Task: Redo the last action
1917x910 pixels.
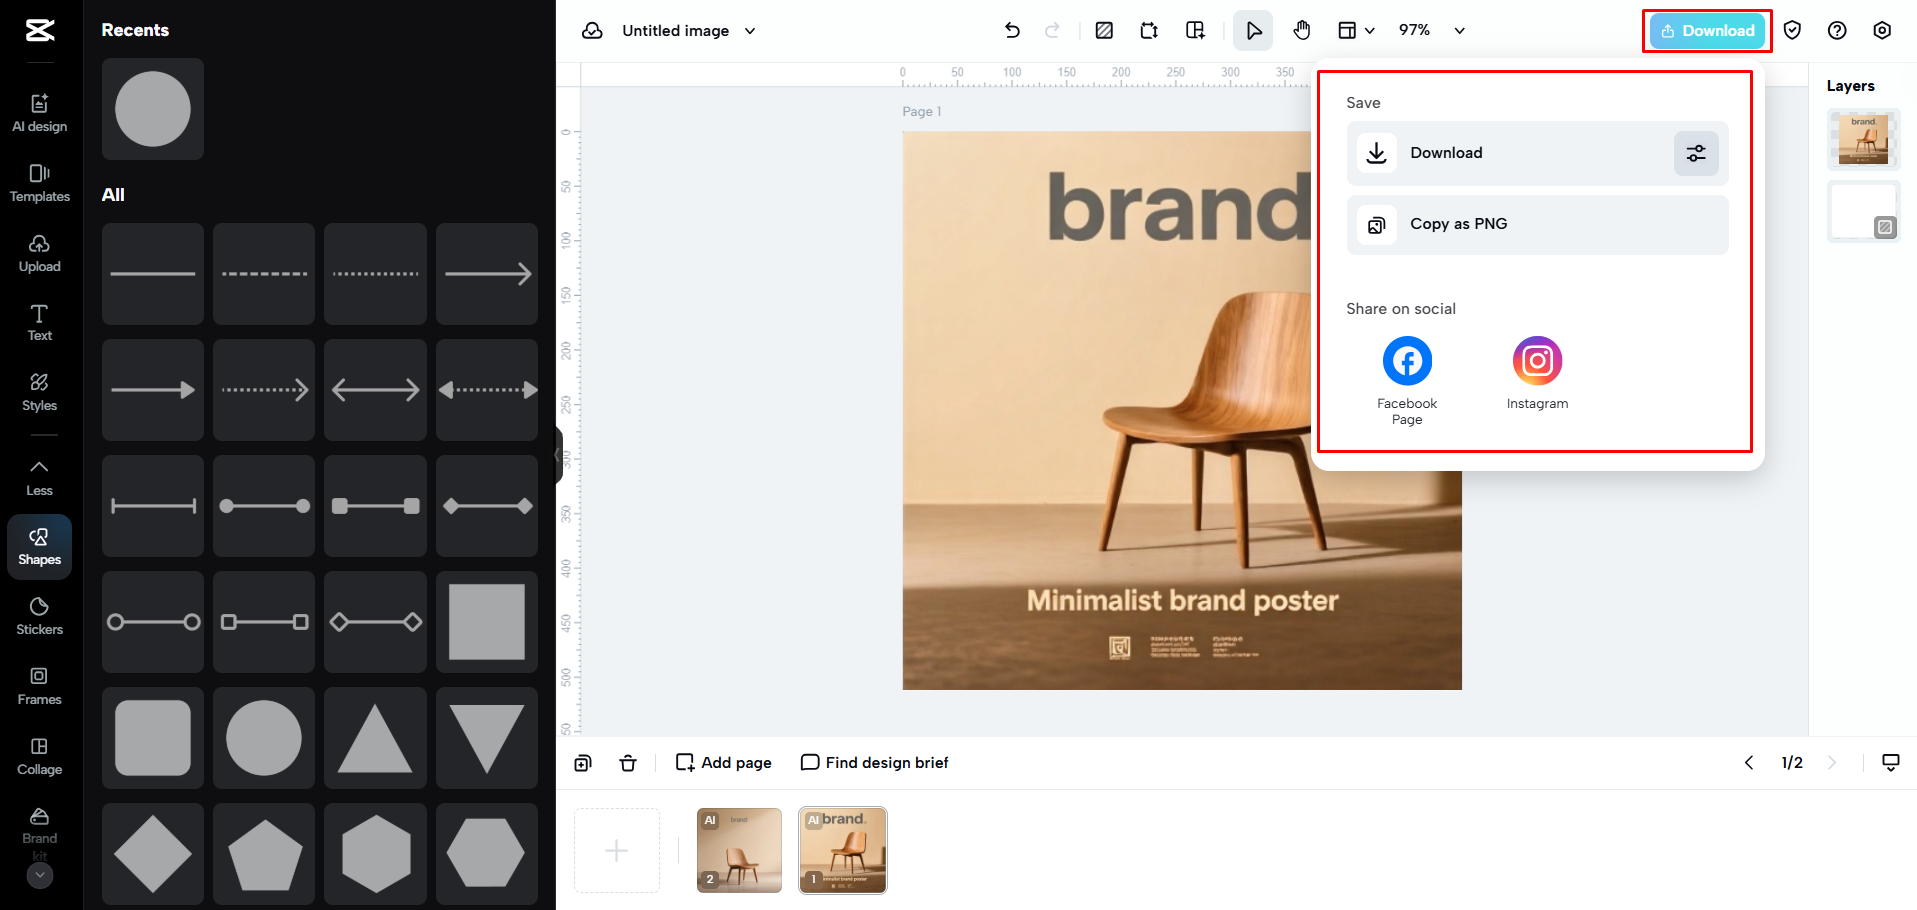Action: tap(1052, 30)
